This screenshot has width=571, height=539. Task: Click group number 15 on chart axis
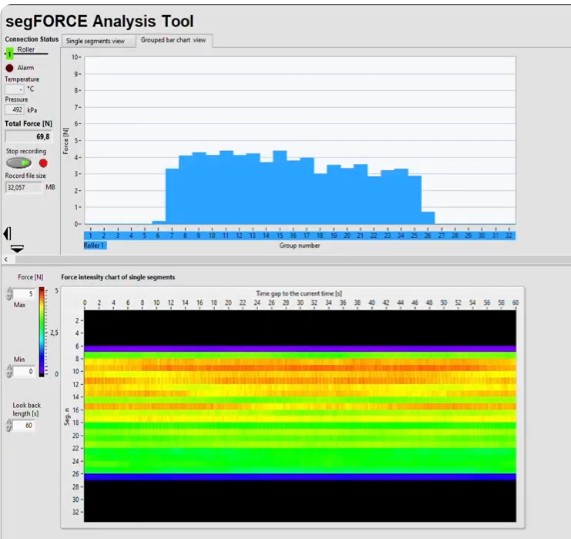pos(280,236)
